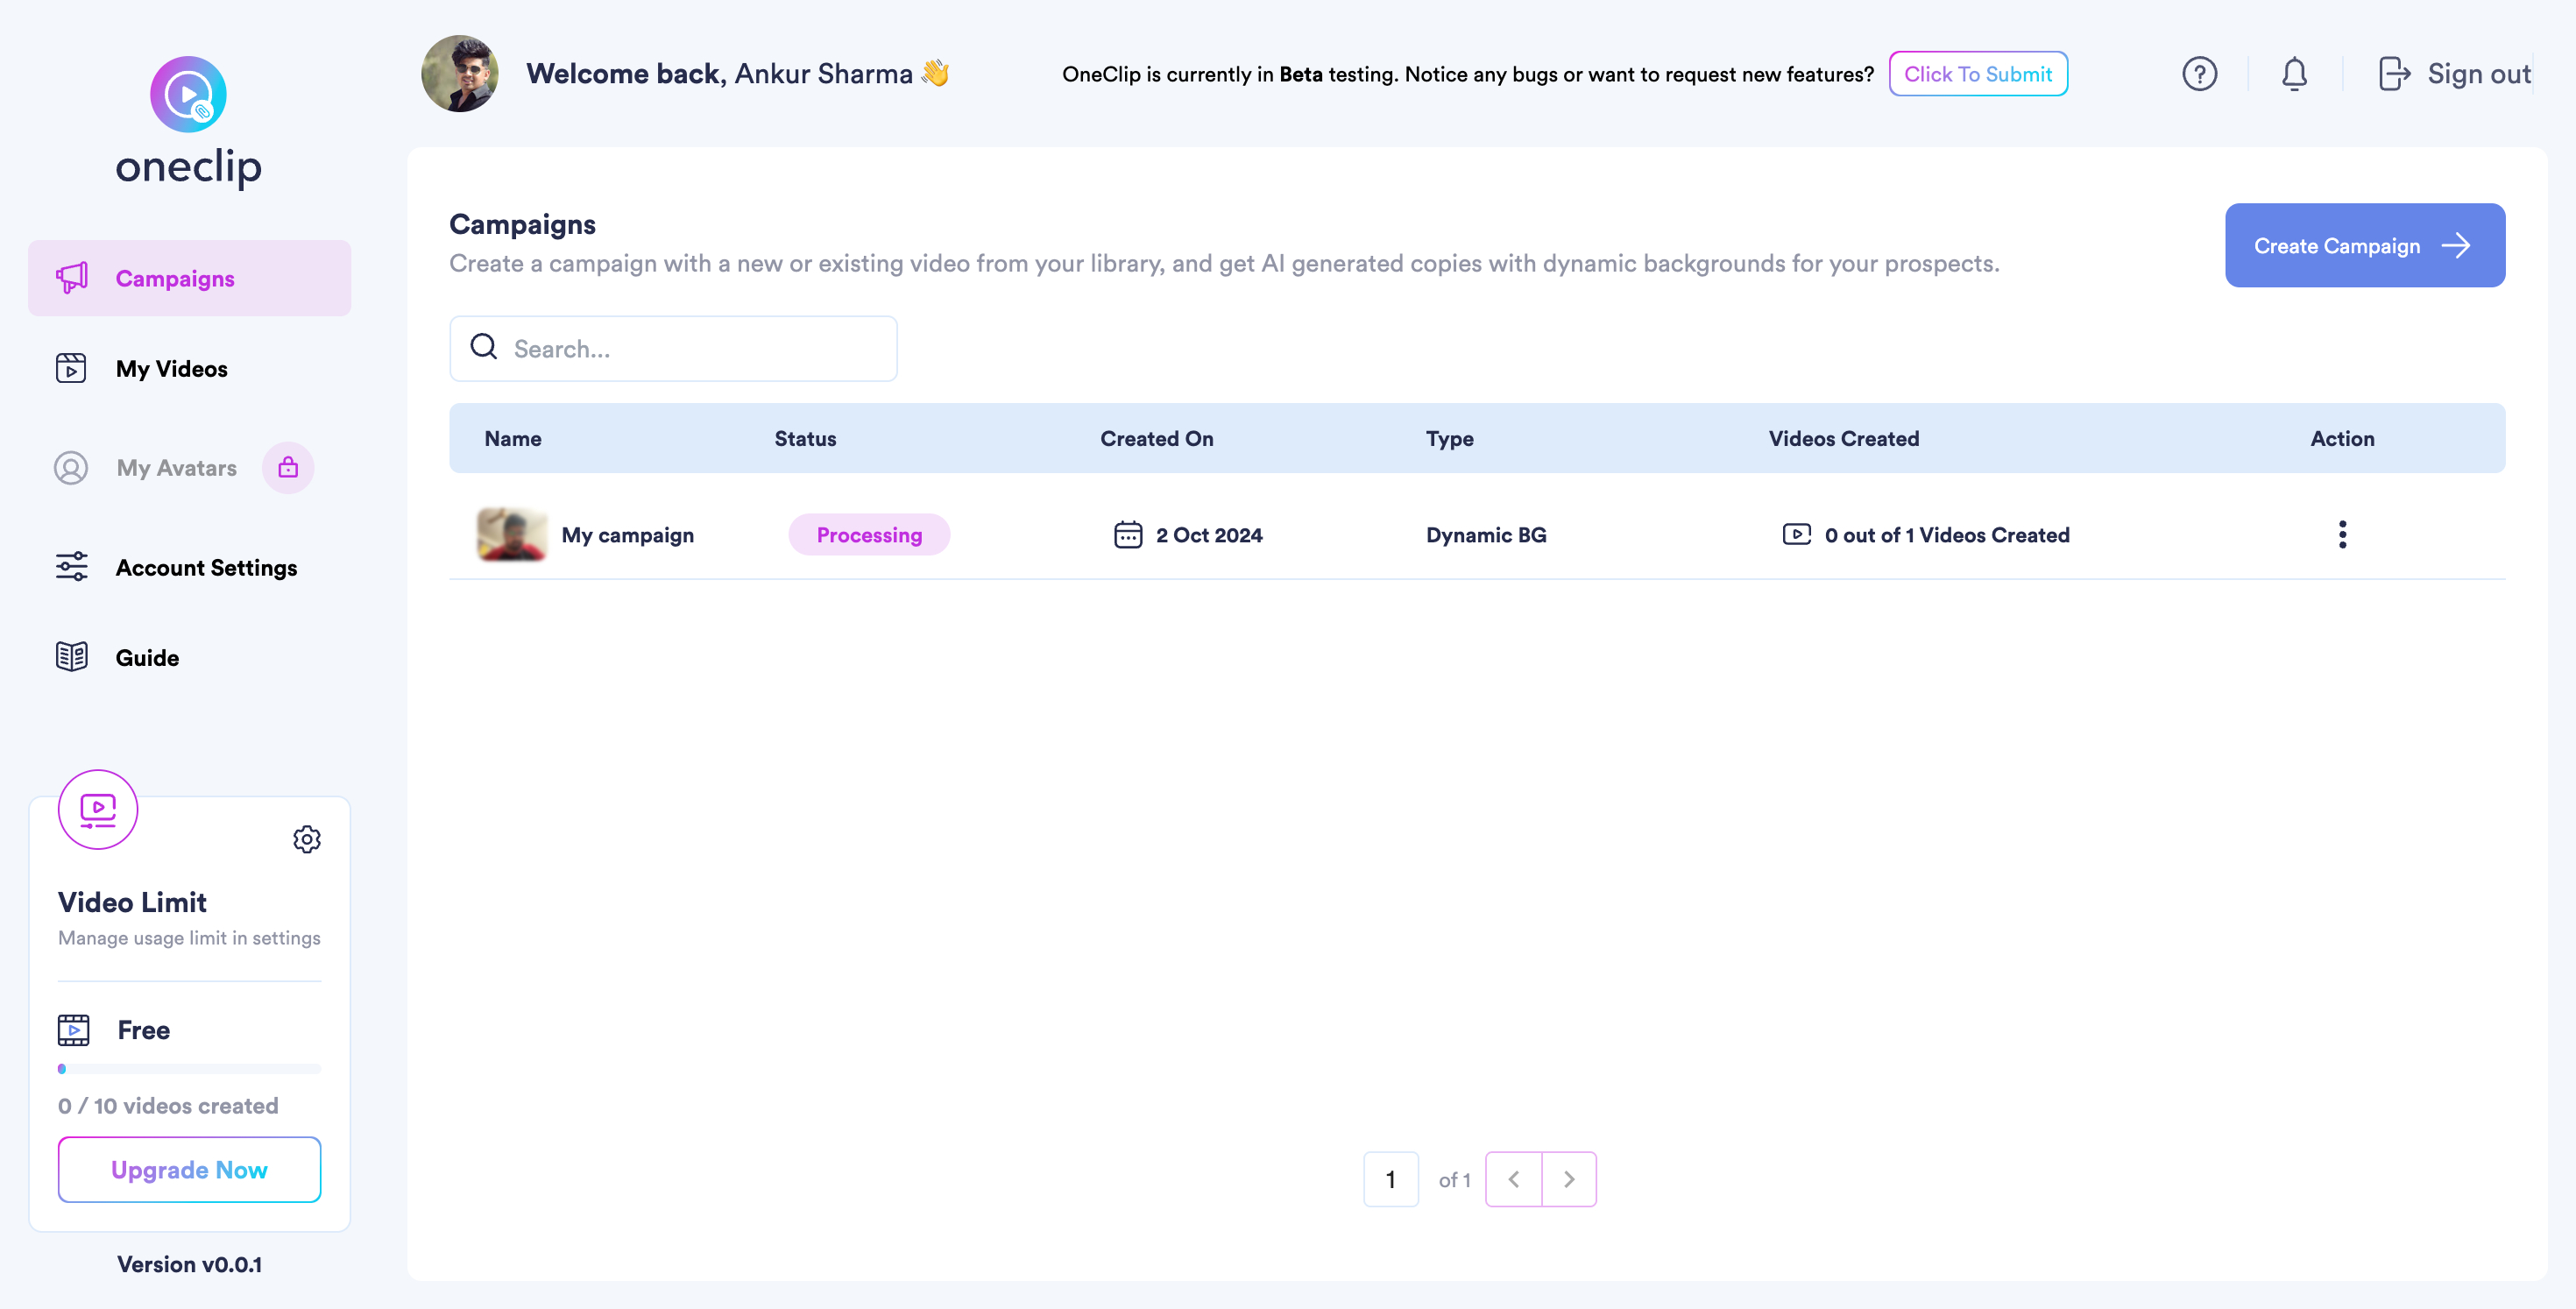Open the Campaigns sidebar item
The width and height of the screenshot is (2576, 1309).
click(x=189, y=278)
